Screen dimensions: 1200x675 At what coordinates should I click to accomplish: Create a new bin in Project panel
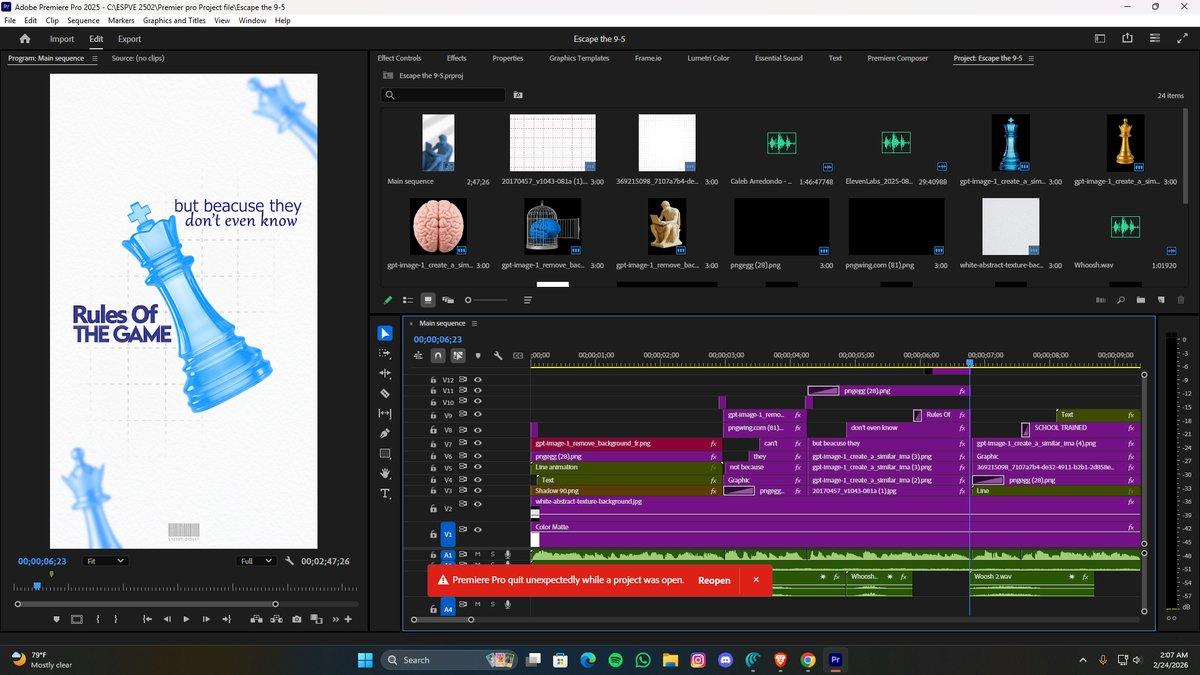click(x=1141, y=299)
